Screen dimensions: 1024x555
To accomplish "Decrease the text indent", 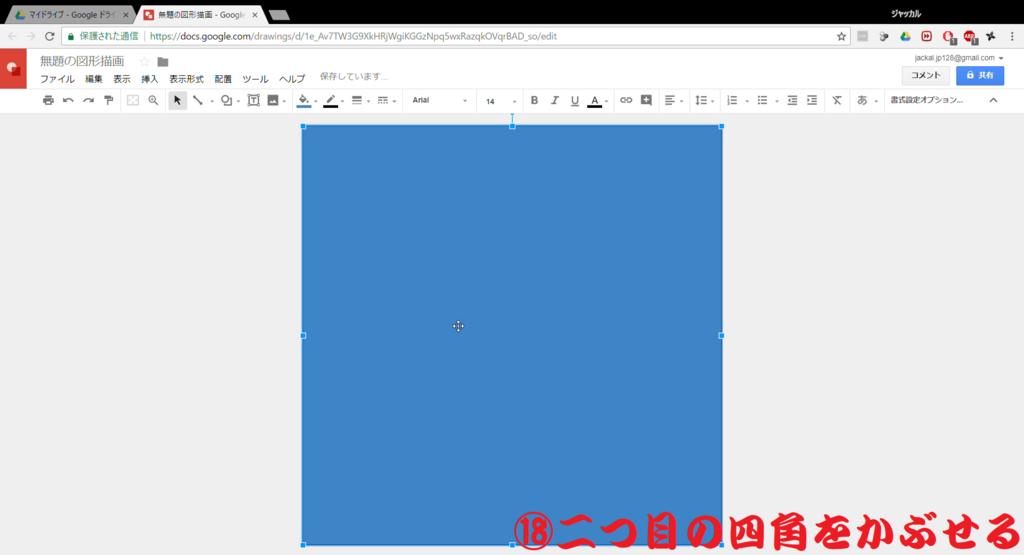I will 792,101.
